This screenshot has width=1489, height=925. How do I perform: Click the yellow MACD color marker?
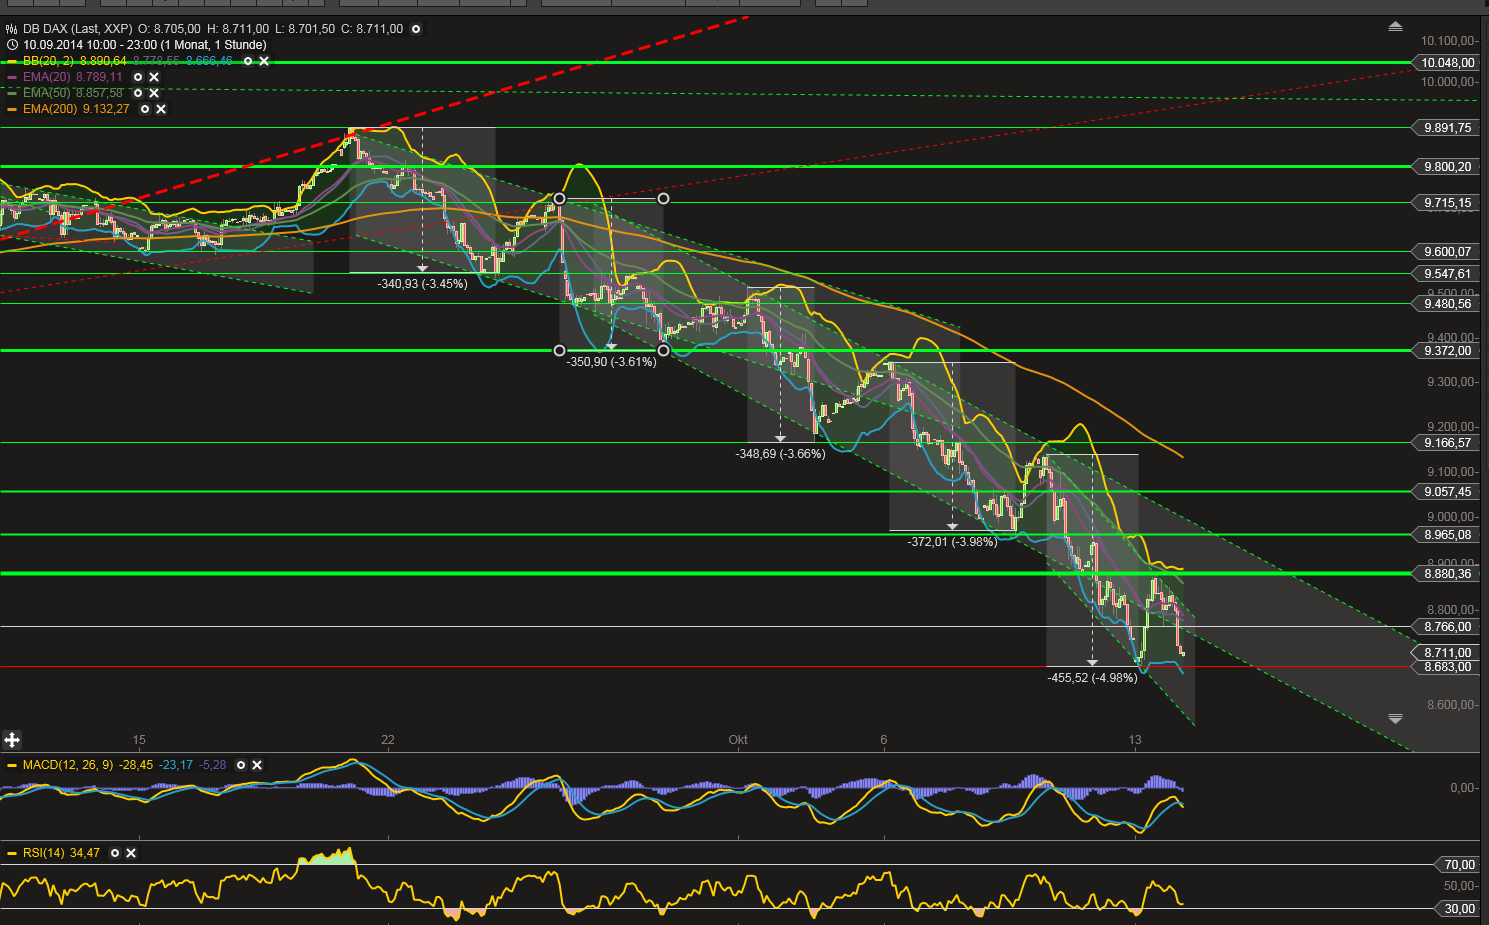click(12, 765)
